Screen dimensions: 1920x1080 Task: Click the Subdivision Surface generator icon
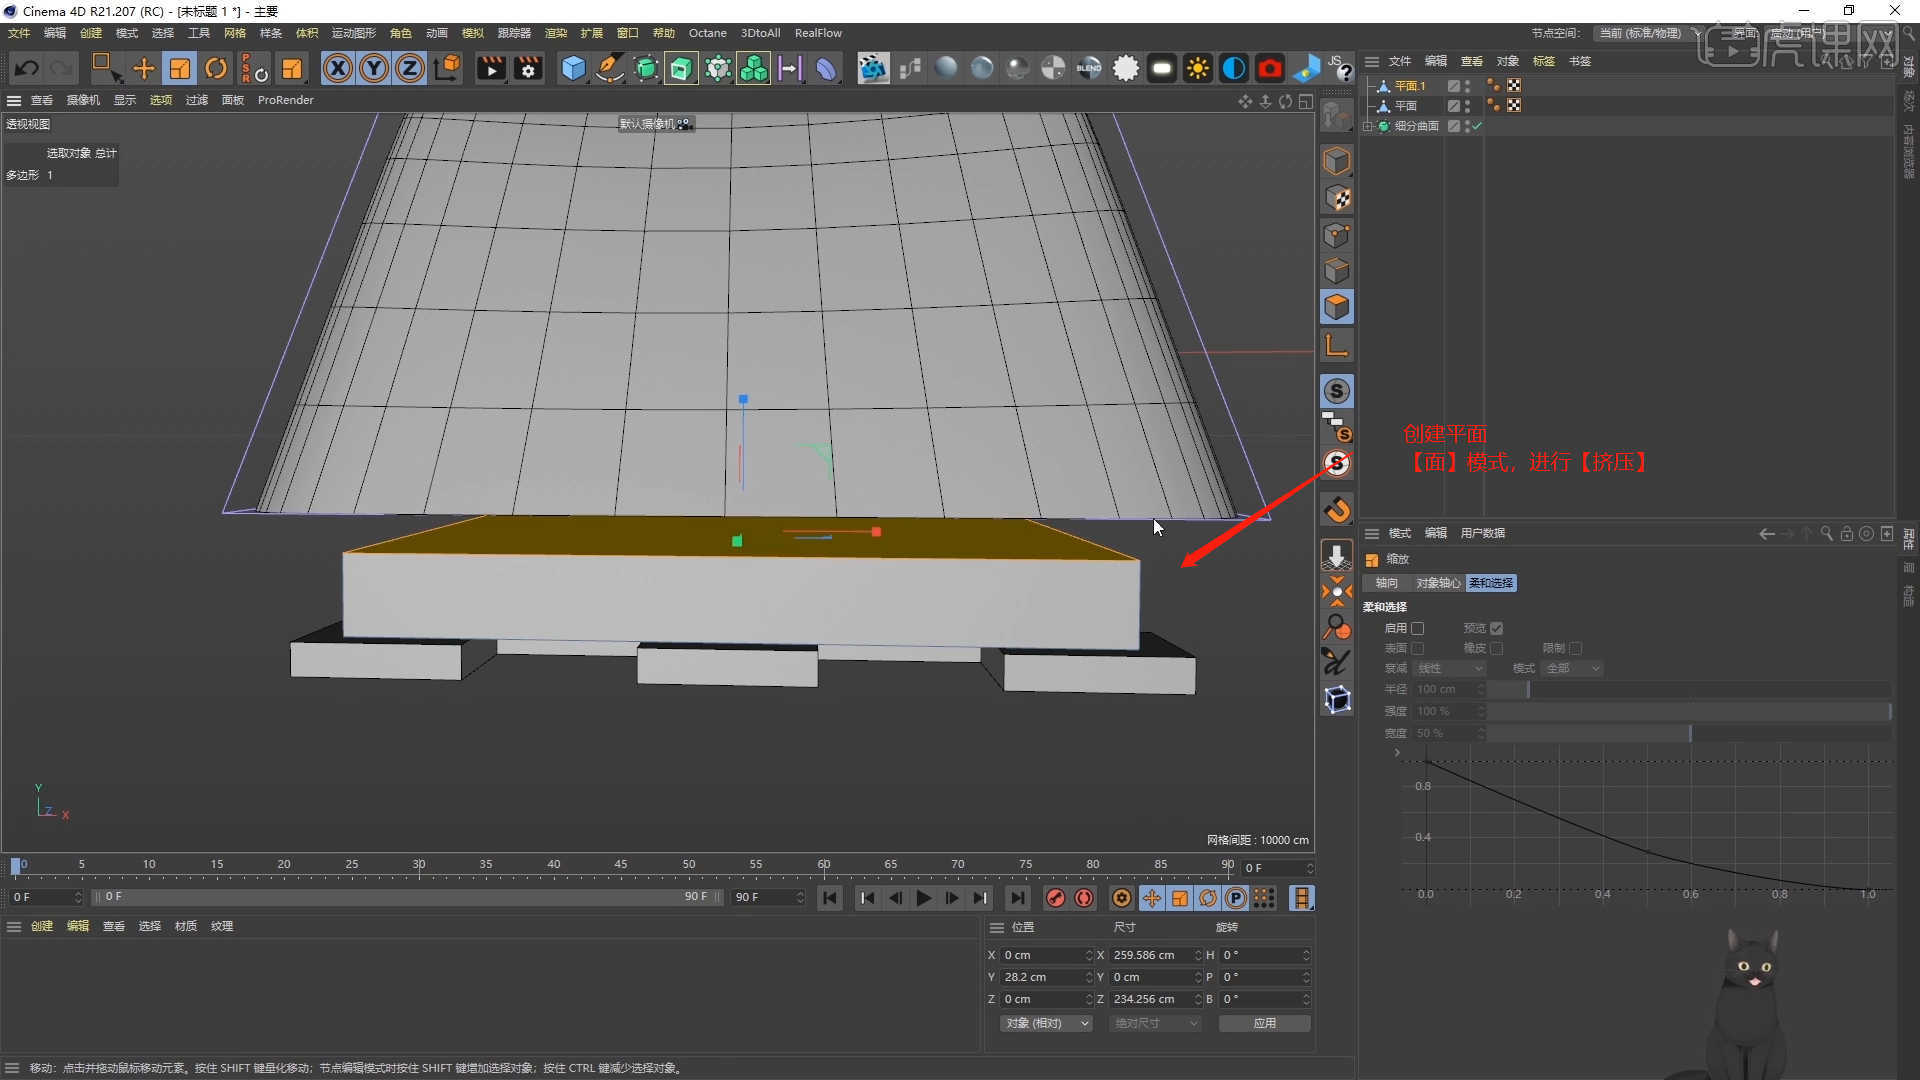click(646, 69)
